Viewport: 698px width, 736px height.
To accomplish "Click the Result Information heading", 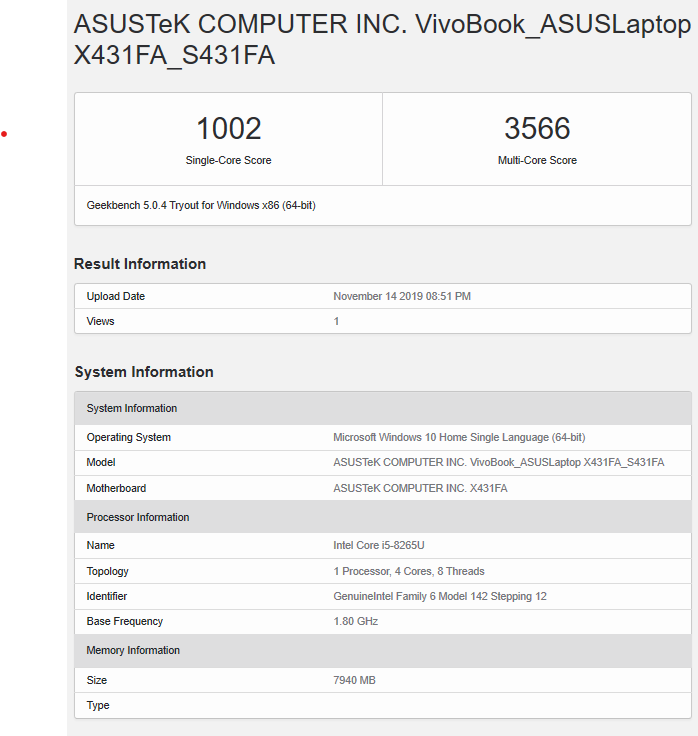I will click(x=140, y=264).
